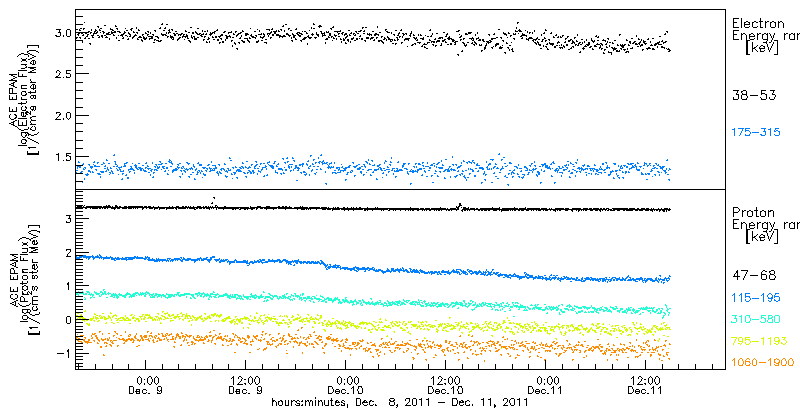Click the -1 tick on proton flux axis
Image resolution: width=800 pixels, height=410 pixels.
click(63, 353)
